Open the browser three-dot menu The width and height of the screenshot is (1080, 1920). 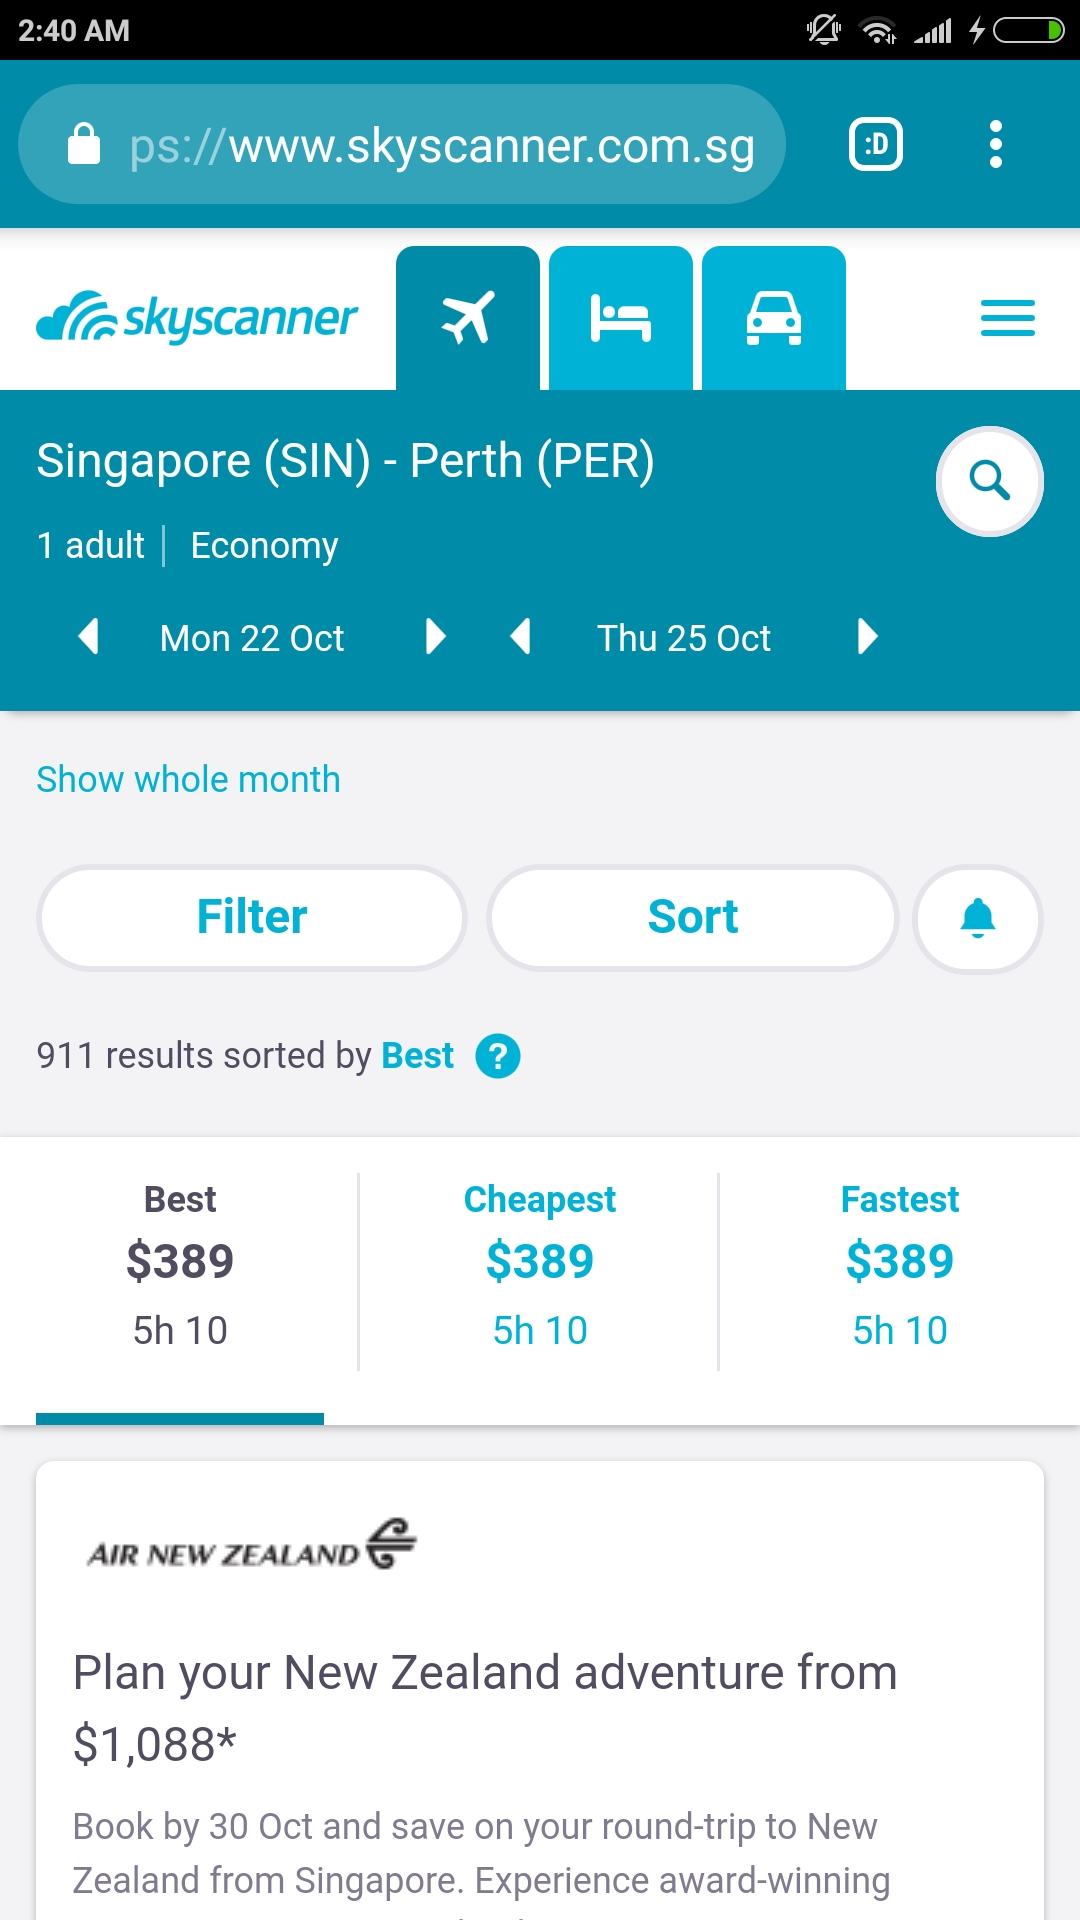tap(995, 145)
